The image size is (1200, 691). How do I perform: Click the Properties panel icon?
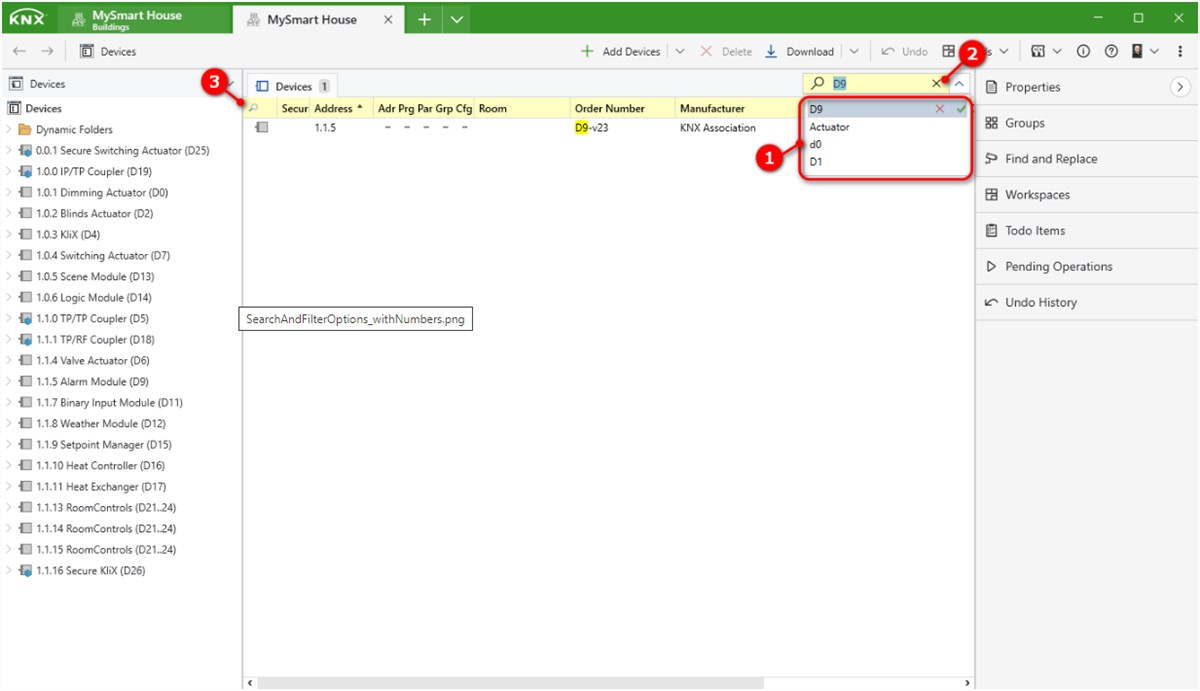[992, 87]
